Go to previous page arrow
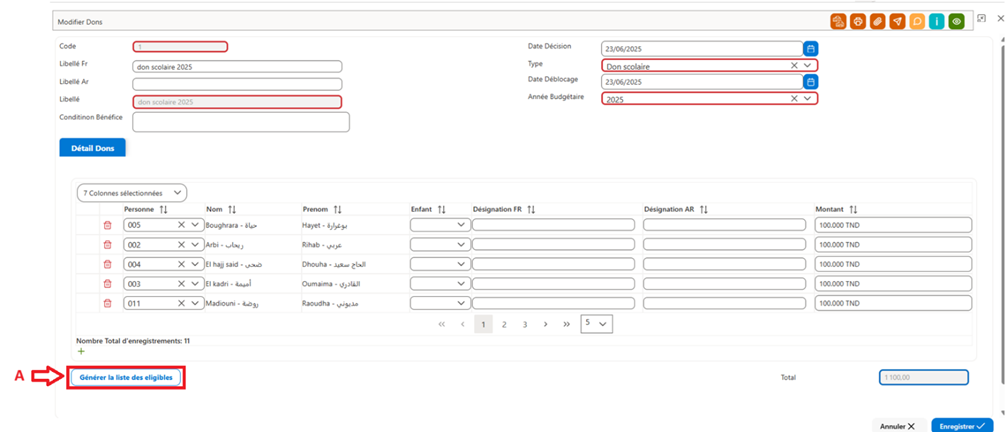 pos(462,325)
